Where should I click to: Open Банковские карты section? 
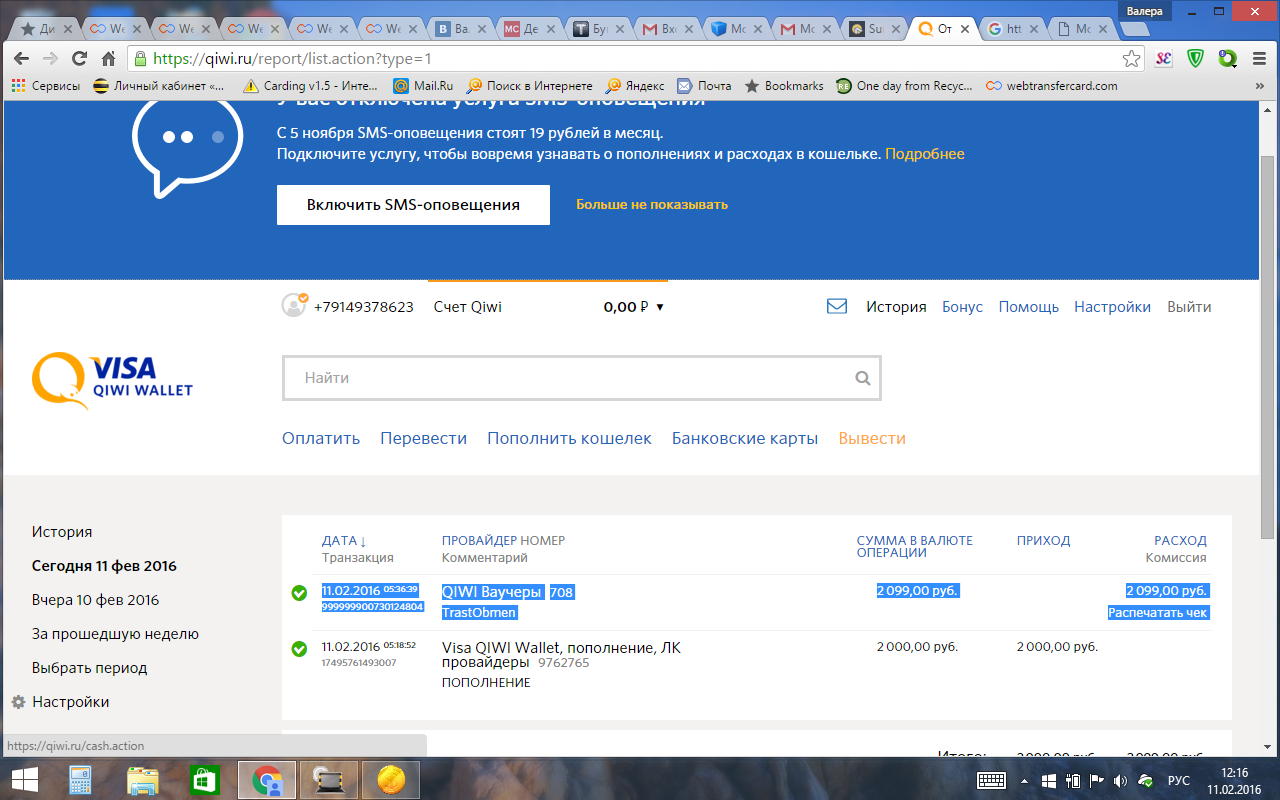[x=745, y=438]
